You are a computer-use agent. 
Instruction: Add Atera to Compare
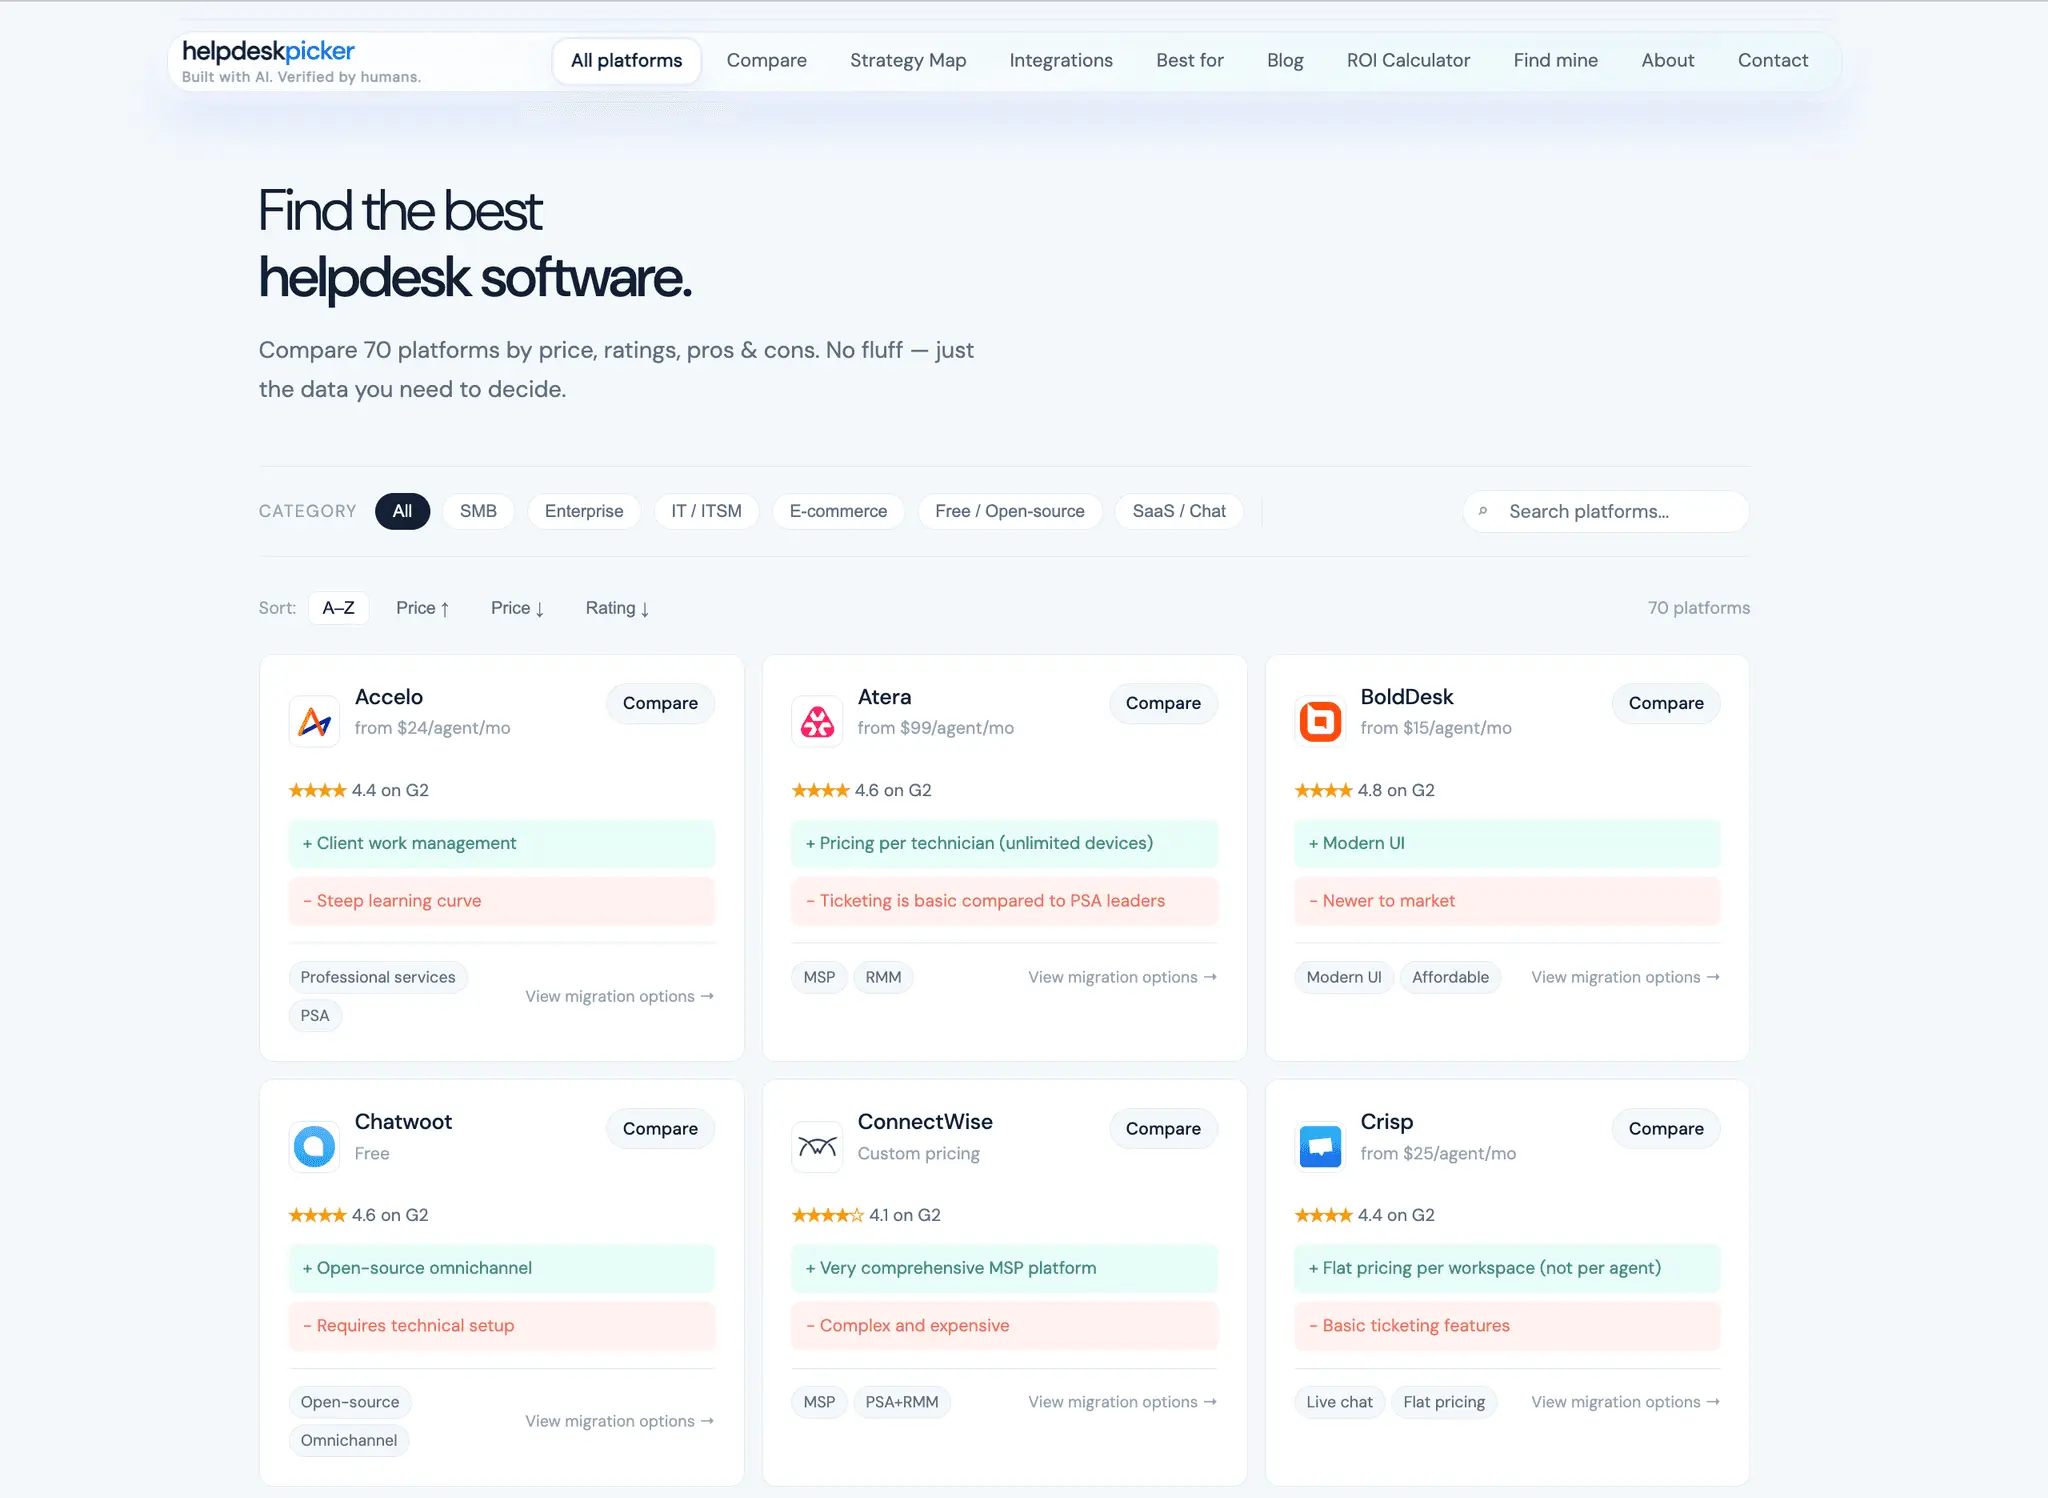pyautogui.click(x=1163, y=703)
